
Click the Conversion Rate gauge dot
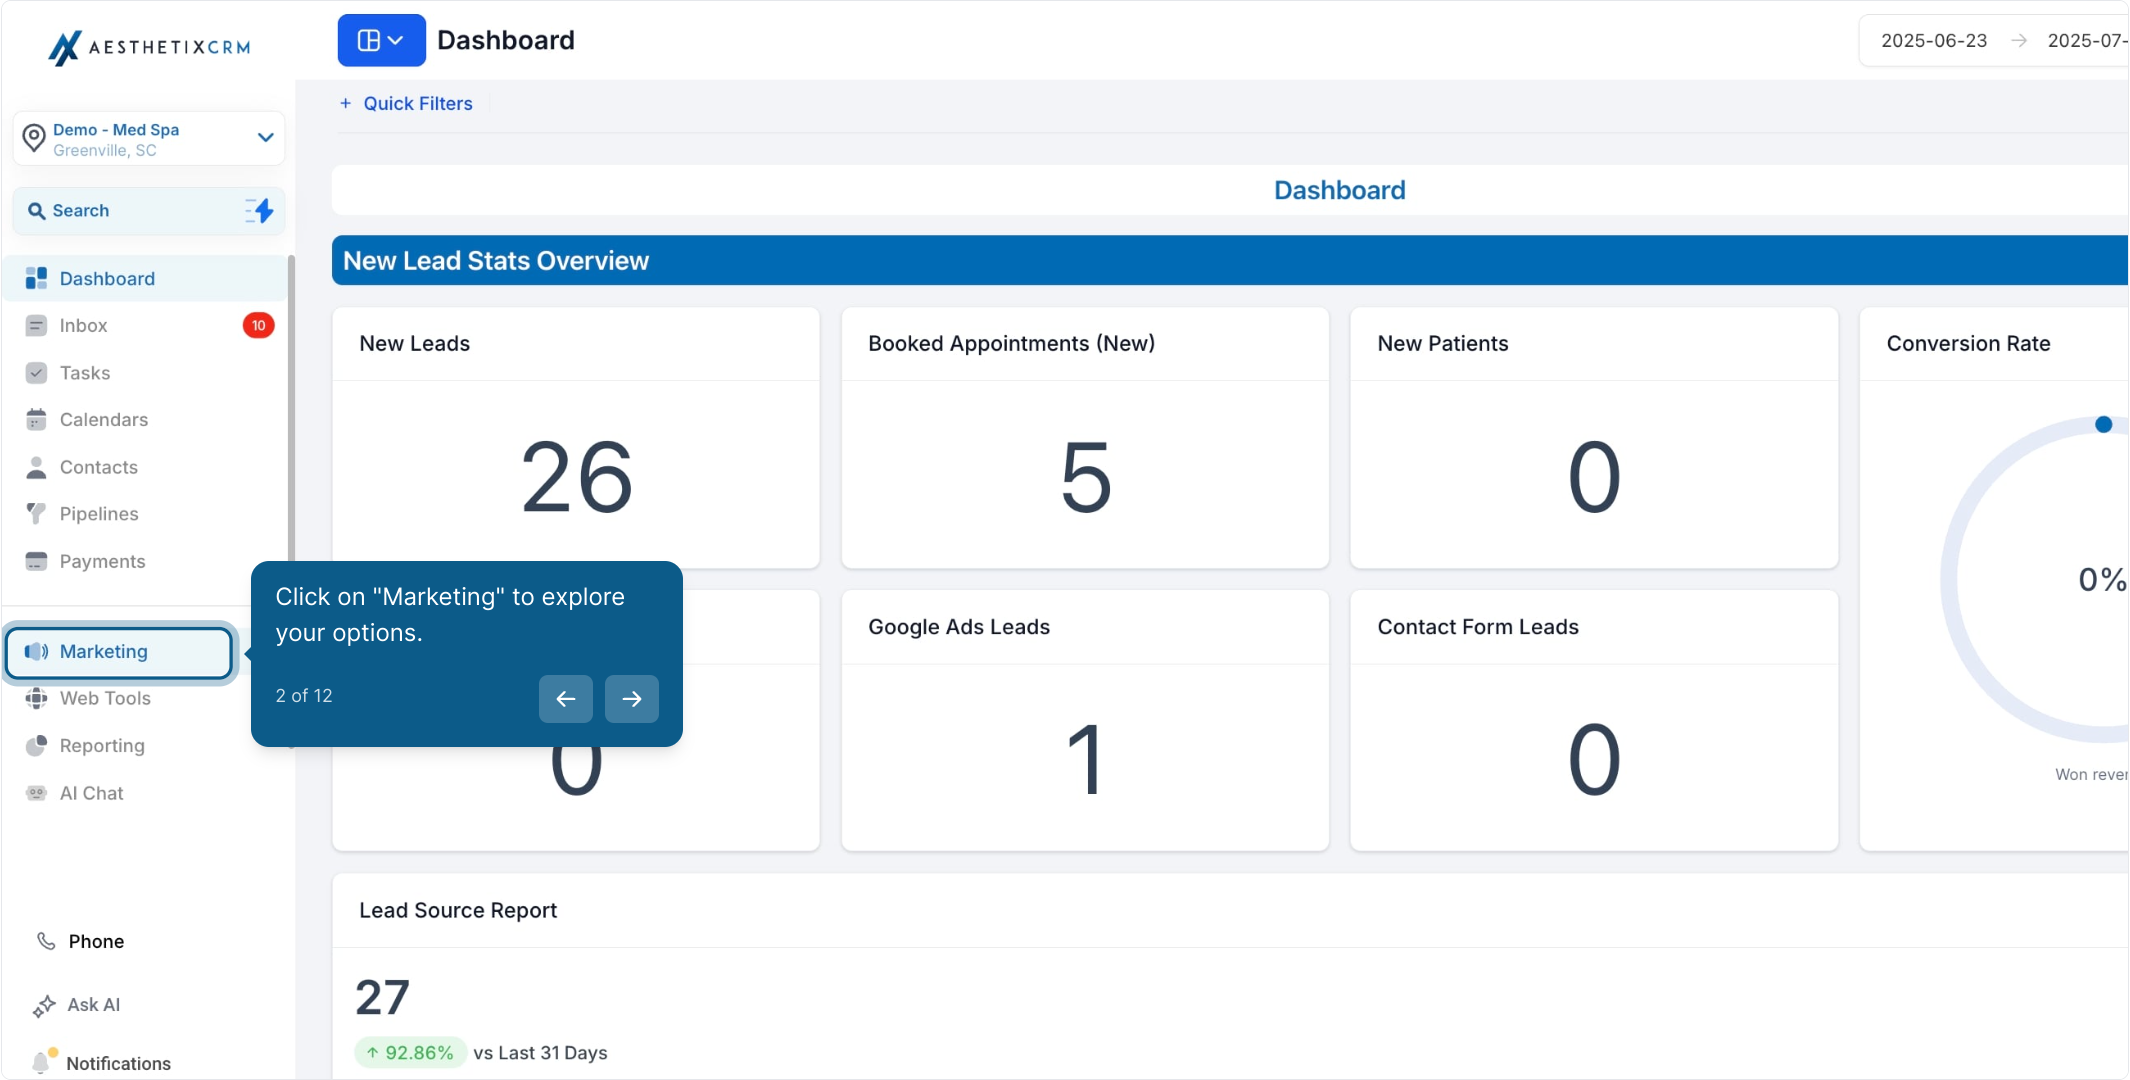point(2104,424)
